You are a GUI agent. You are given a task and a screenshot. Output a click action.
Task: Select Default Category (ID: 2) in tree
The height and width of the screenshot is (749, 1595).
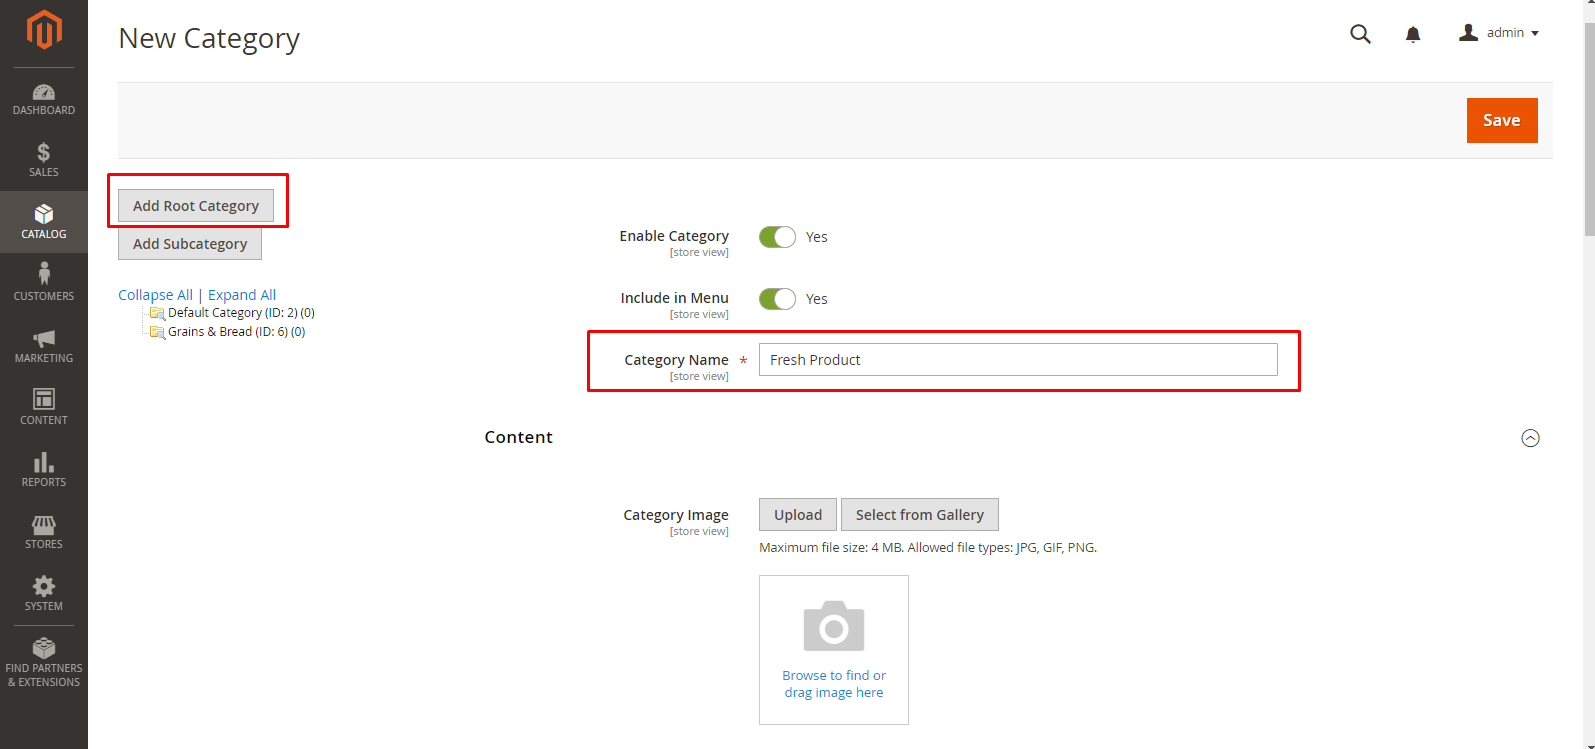pyautogui.click(x=241, y=313)
